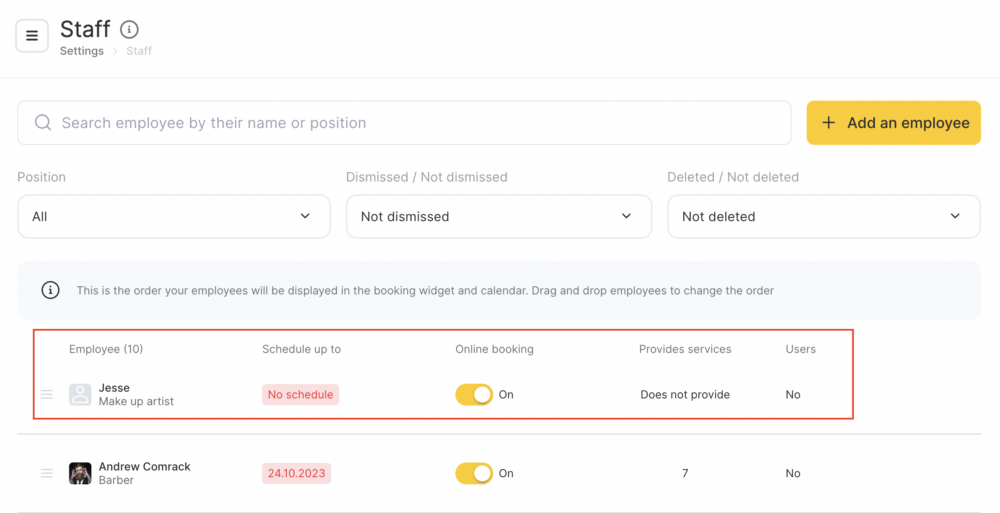Open Andrew Comrack's employee name
This screenshot has height=513, width=1000.
(145, 466)
